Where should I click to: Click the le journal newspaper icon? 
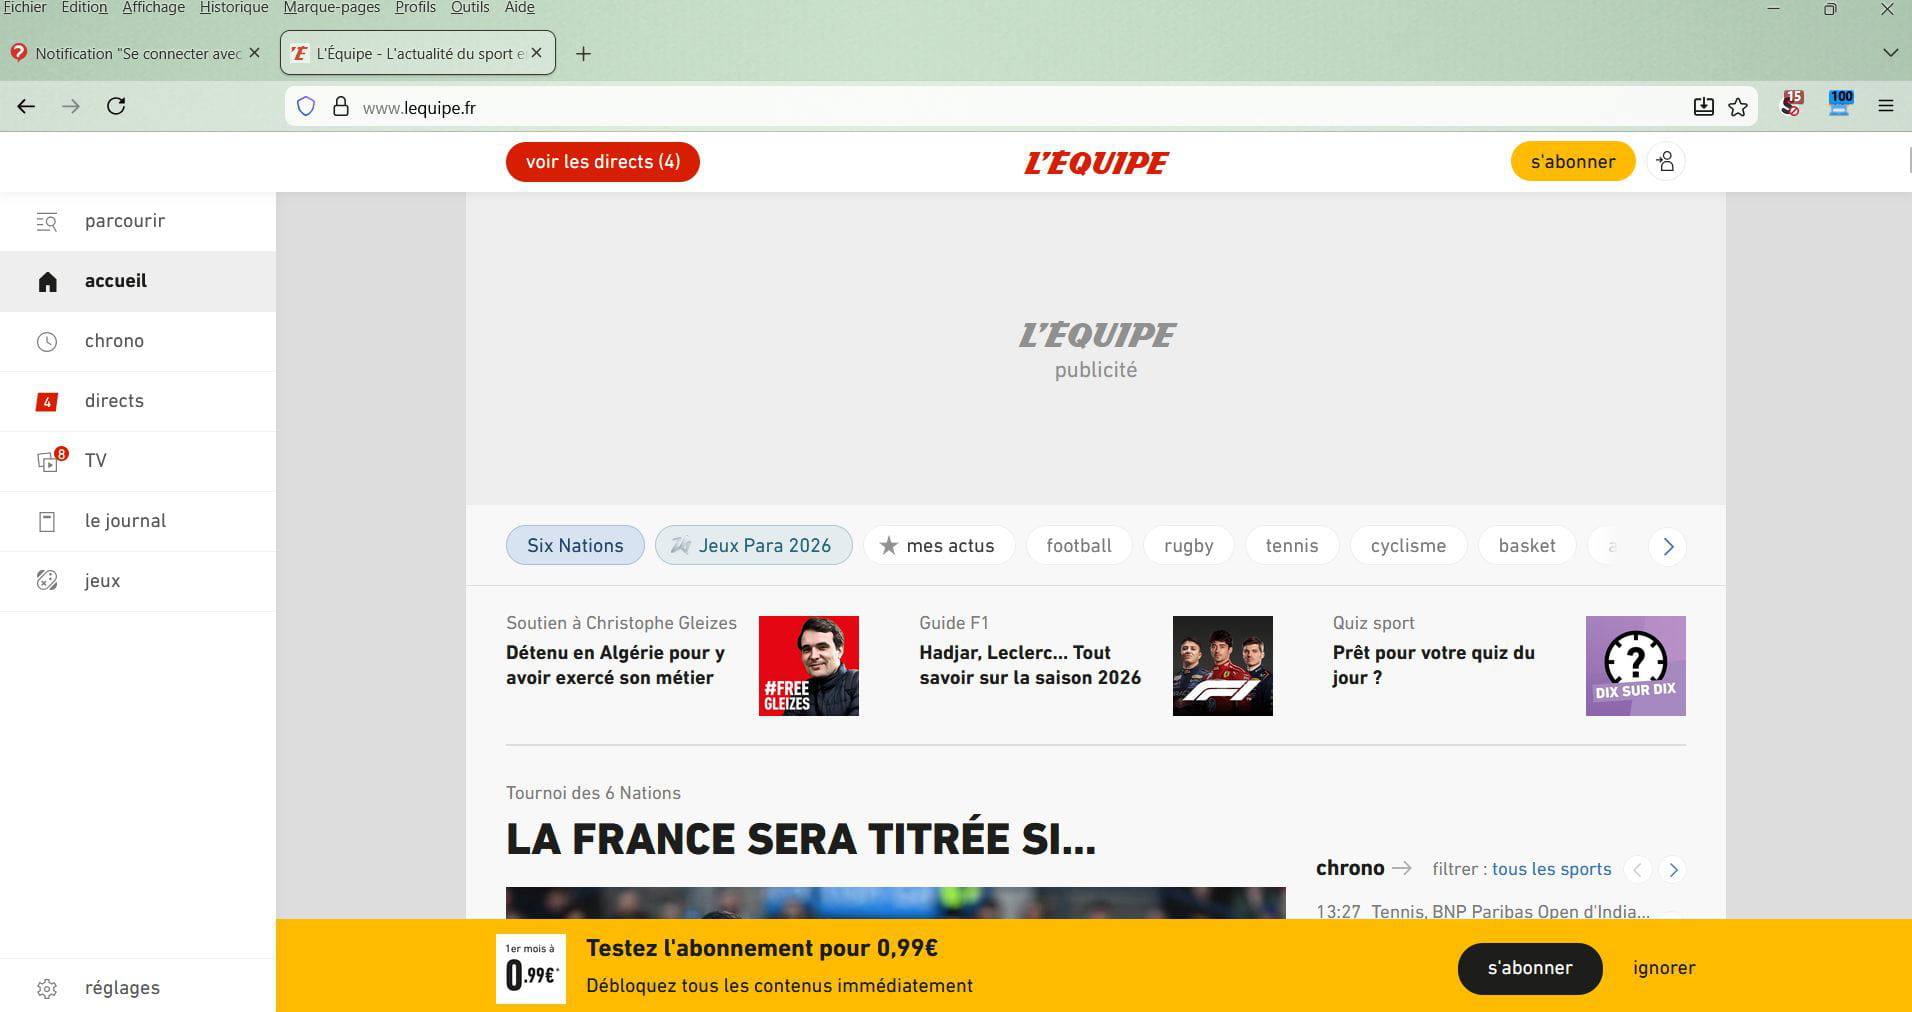tap(47, 521)
